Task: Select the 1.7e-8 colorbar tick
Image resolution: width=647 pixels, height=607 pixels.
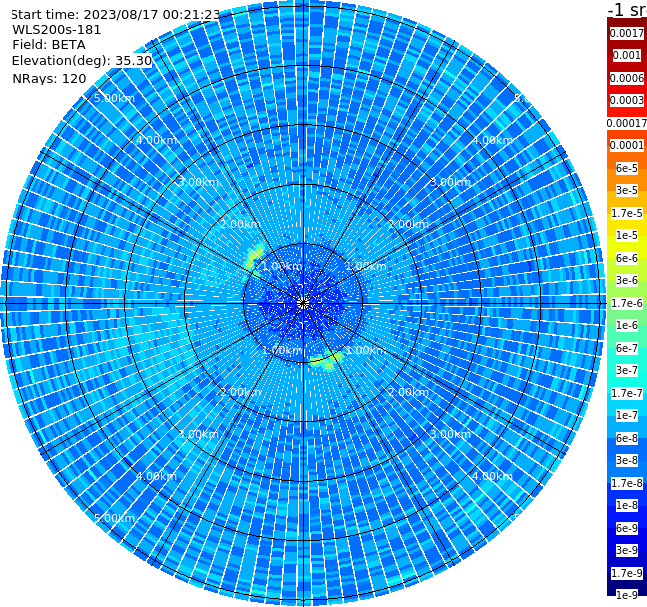Action: pyautogui.click(x=627, y=483)
